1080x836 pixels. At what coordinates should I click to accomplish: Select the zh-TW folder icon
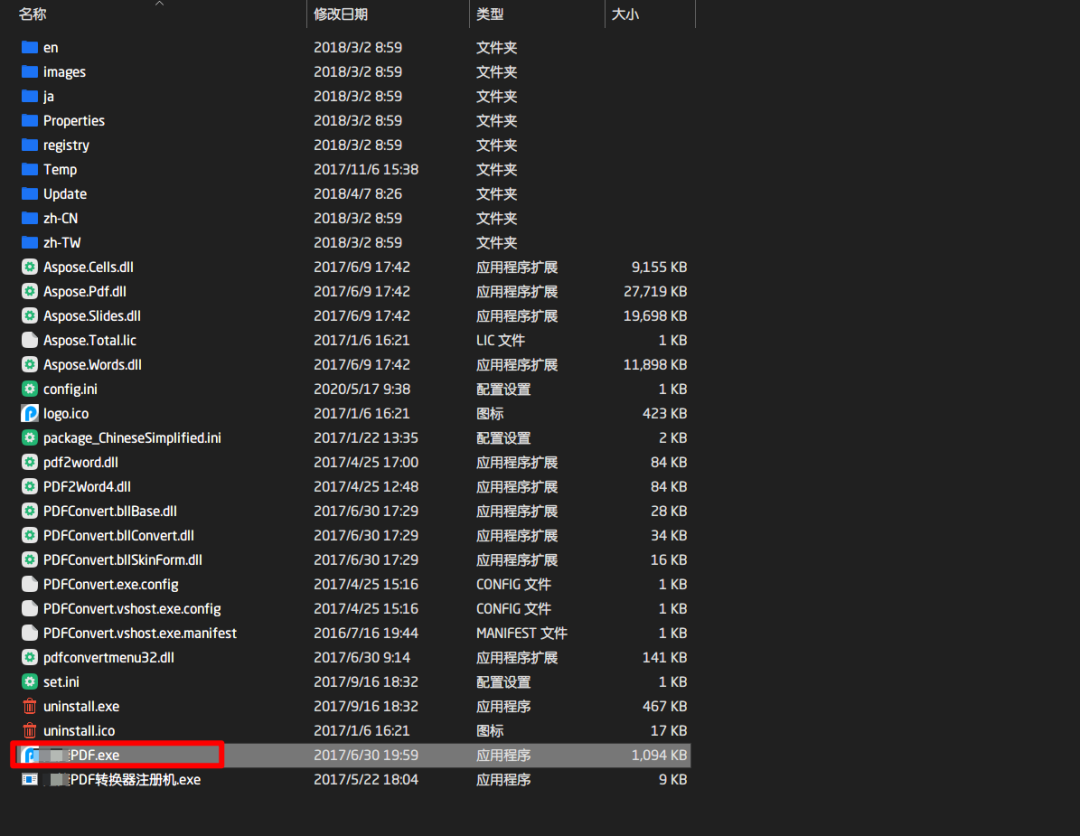click(x=30, y=242)
